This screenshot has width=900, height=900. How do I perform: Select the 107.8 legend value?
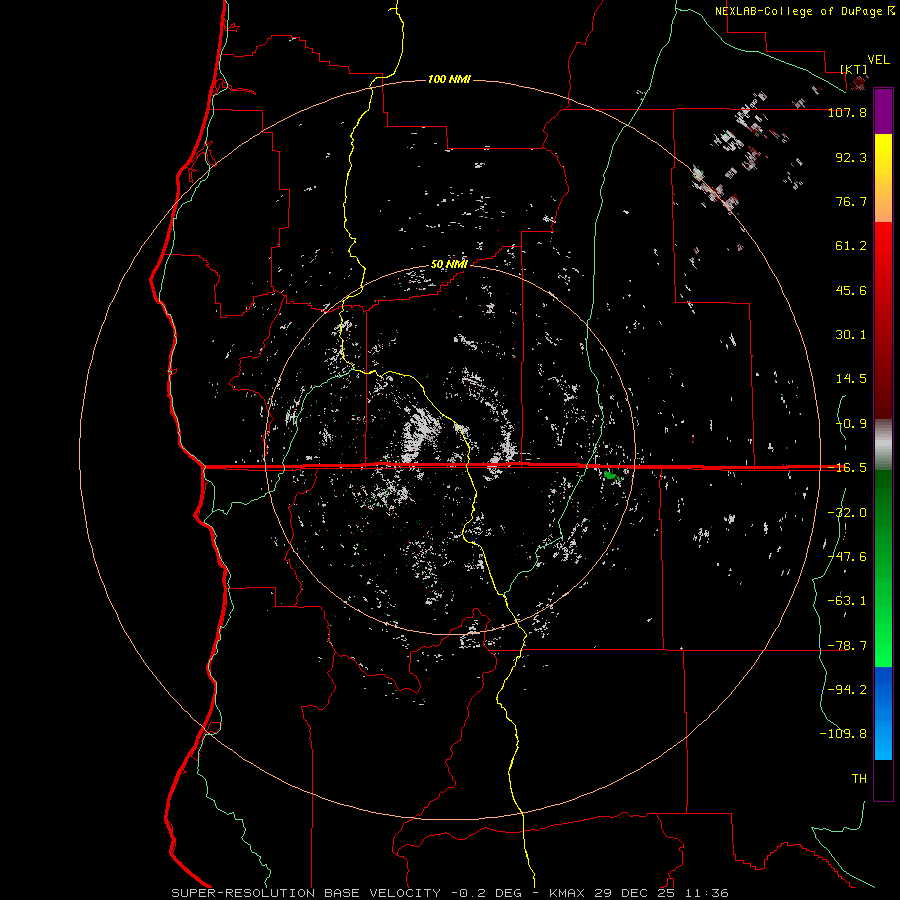coord(847,112)
